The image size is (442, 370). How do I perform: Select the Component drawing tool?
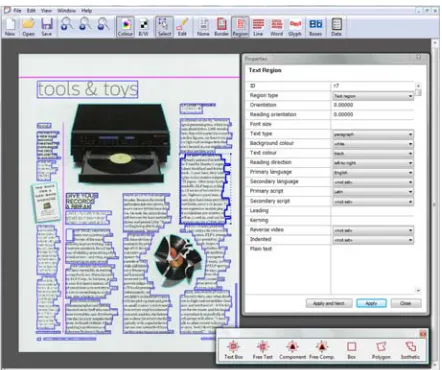(x=292, y=349)
